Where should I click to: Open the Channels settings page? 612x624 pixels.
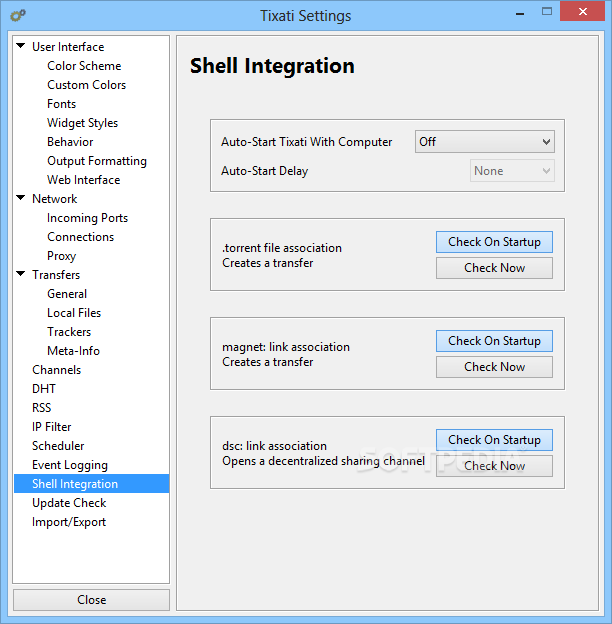click(57, 370)
